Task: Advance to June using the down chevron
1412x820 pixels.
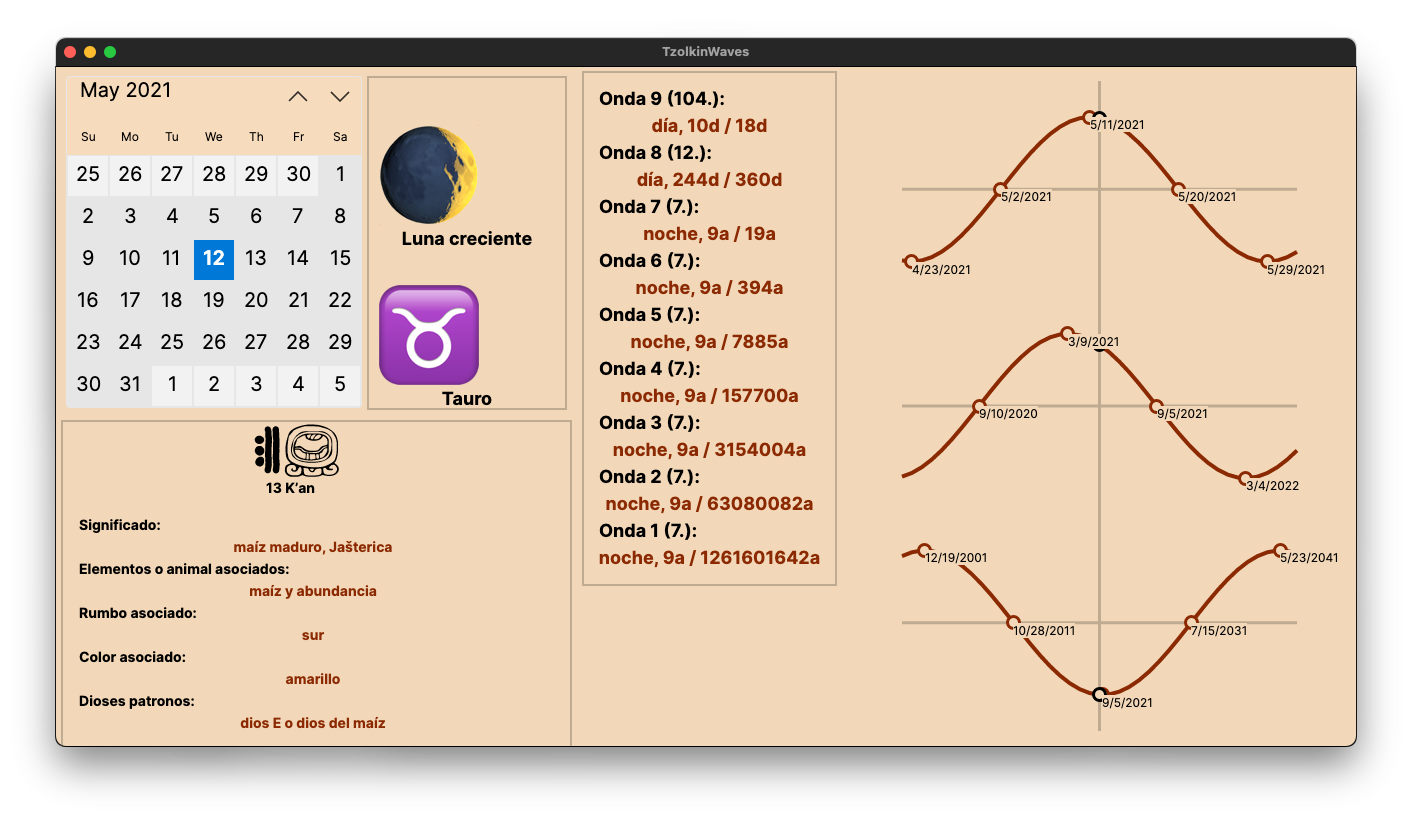Action: pos(339,95)
